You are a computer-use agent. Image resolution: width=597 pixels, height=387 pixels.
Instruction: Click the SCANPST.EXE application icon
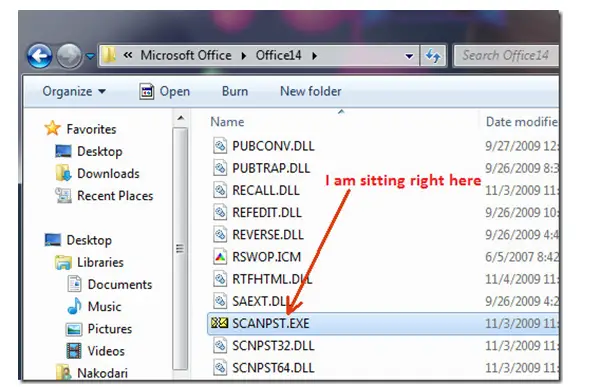pos(219,323)
